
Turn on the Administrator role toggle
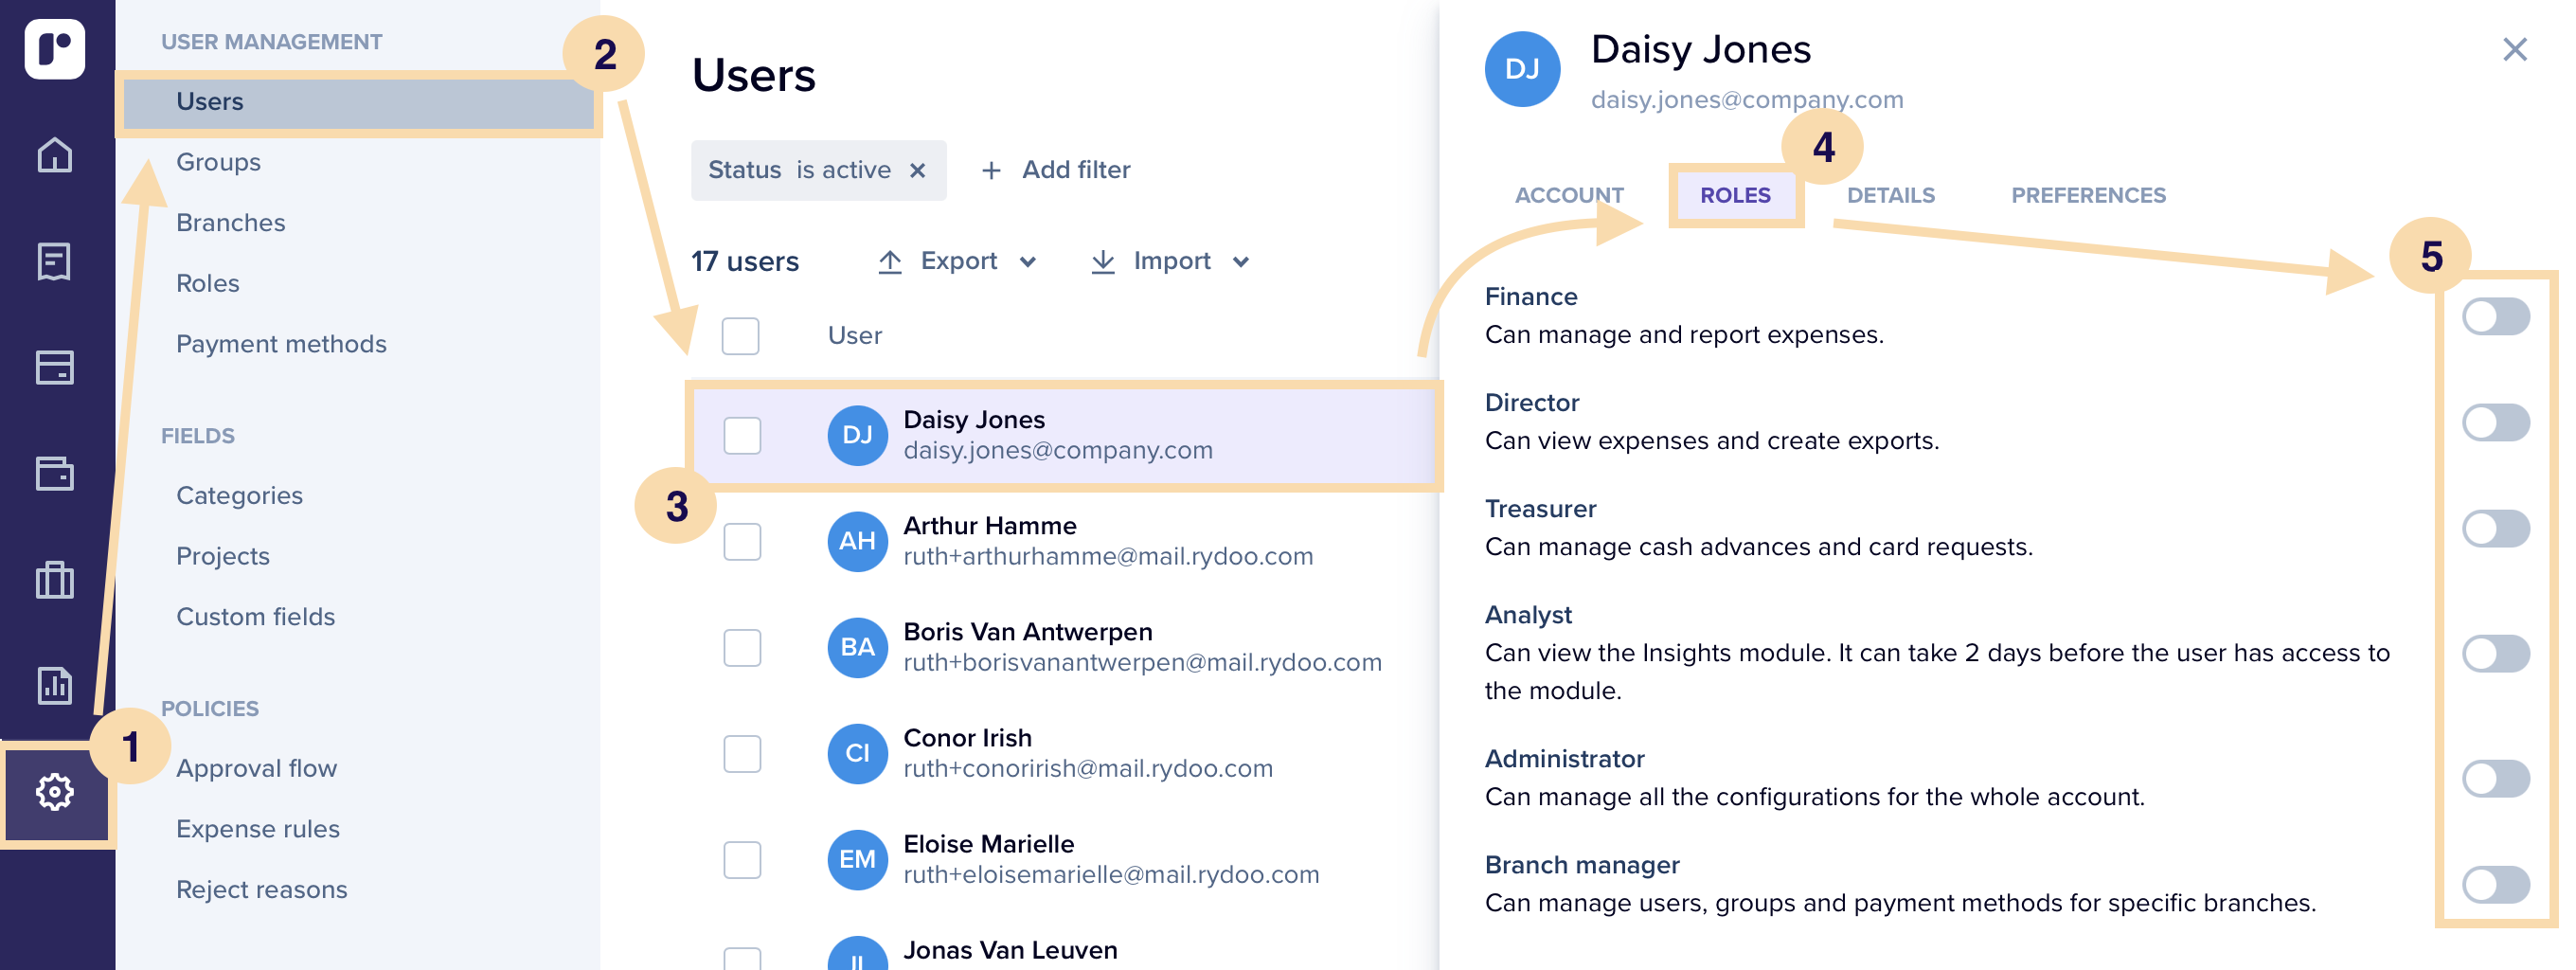(x=2495, y=779)
